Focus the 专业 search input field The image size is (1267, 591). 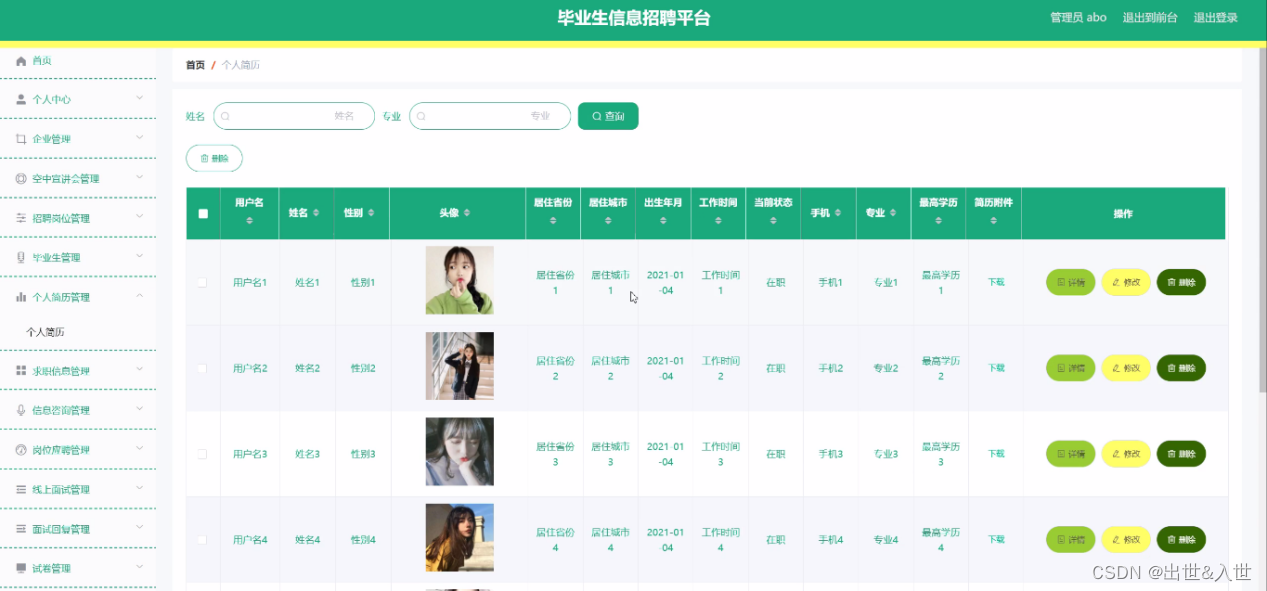(490, 116)
